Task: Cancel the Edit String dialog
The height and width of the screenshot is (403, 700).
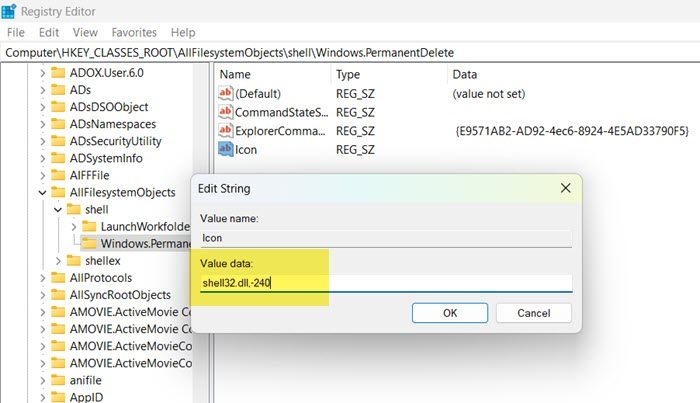Action: [532, 313]
